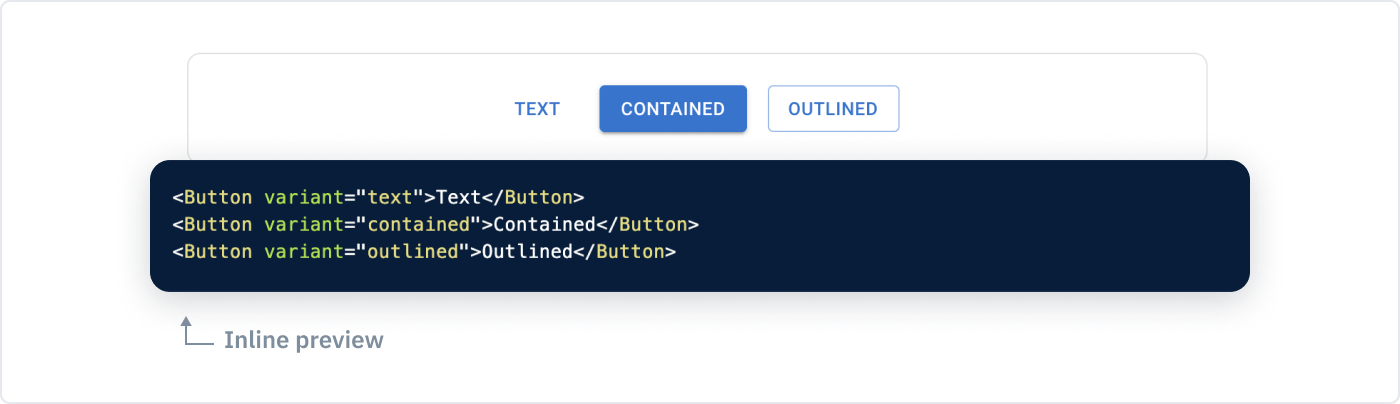Select the Inline preview label
Viewport: 1400px width, 404px height.
pyautogui.click(x=303, y=340)
